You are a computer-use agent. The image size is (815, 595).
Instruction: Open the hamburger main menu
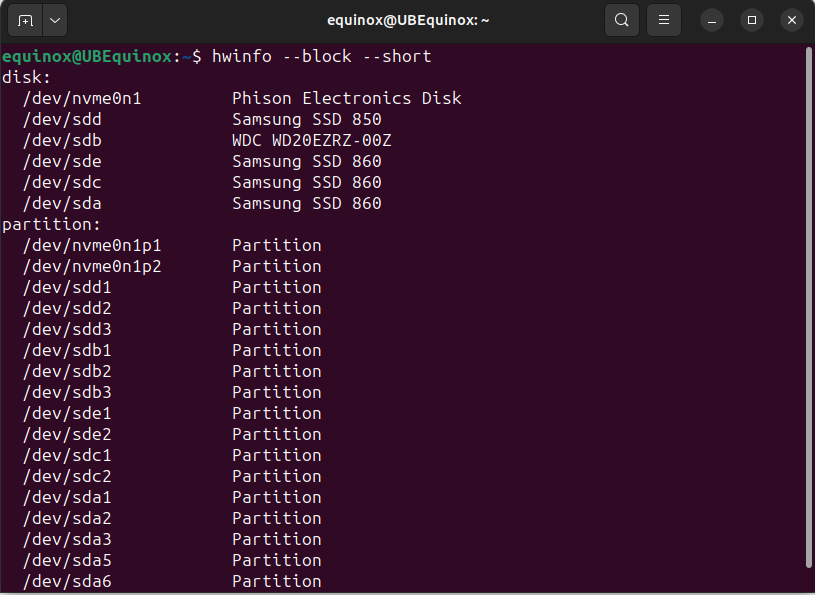click(664, 20)
